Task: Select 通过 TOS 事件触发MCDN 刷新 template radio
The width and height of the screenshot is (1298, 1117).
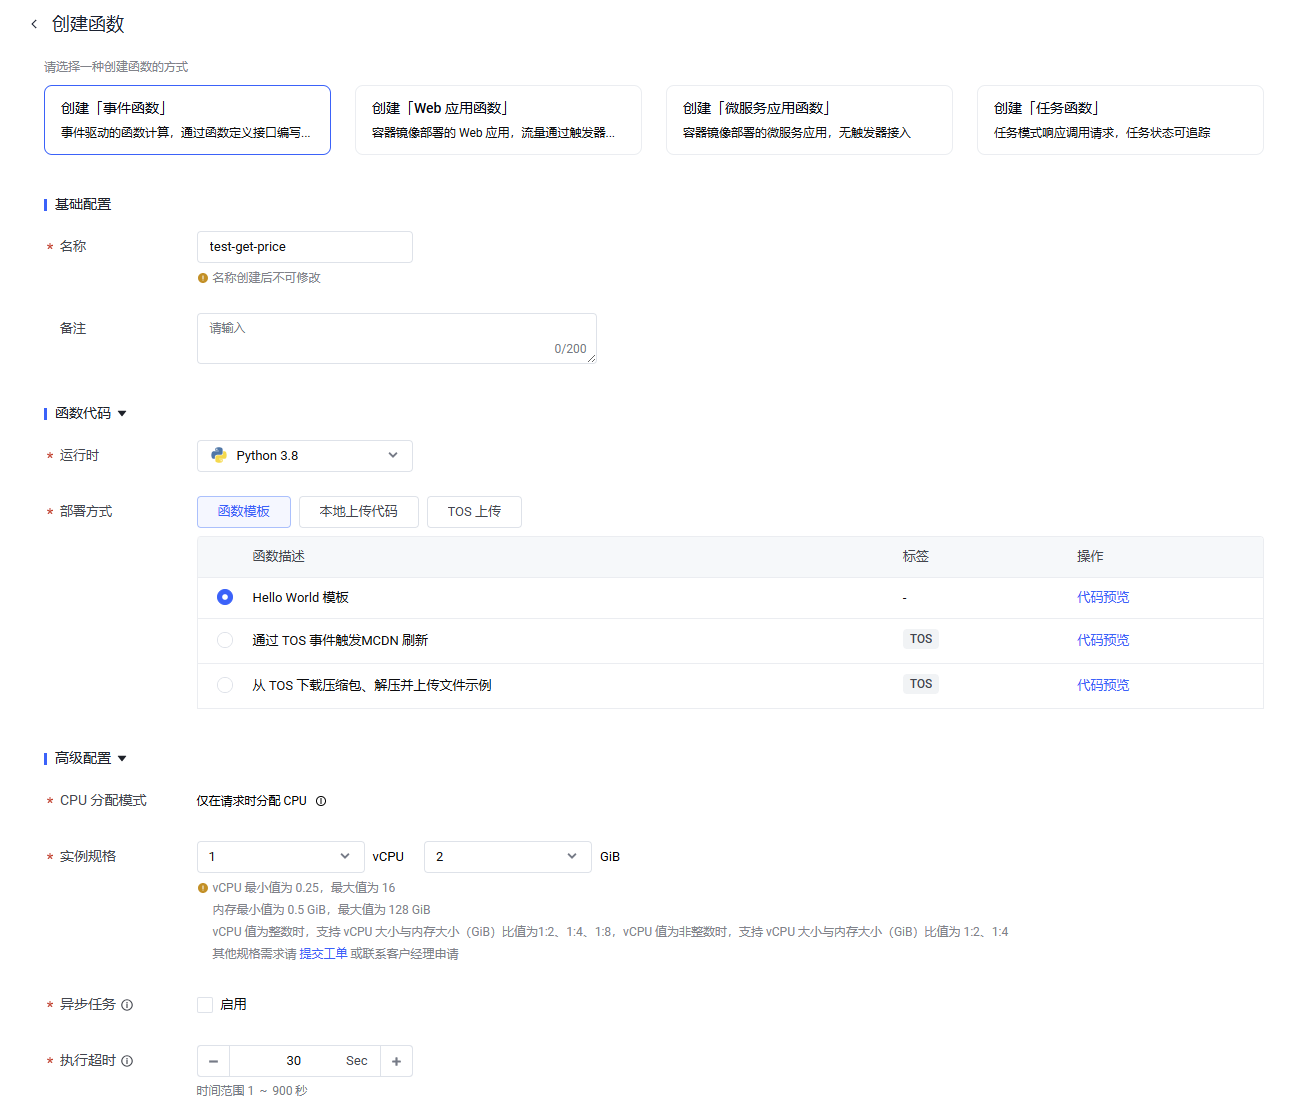Action: [225, 640]
